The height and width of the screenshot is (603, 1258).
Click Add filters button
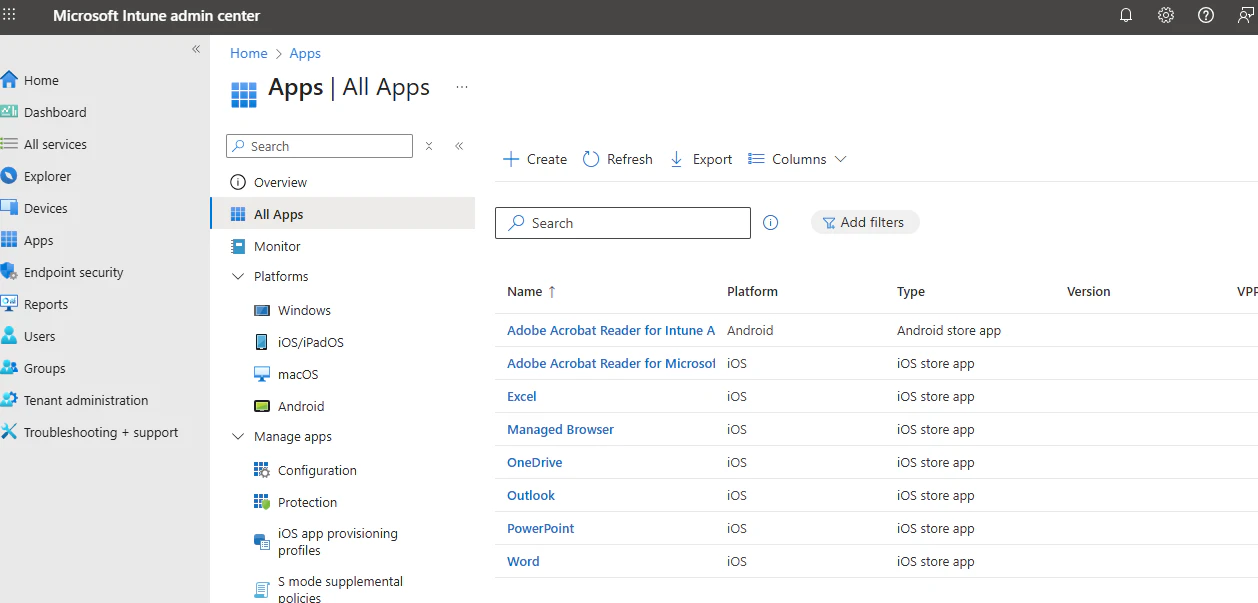[865, 222]
